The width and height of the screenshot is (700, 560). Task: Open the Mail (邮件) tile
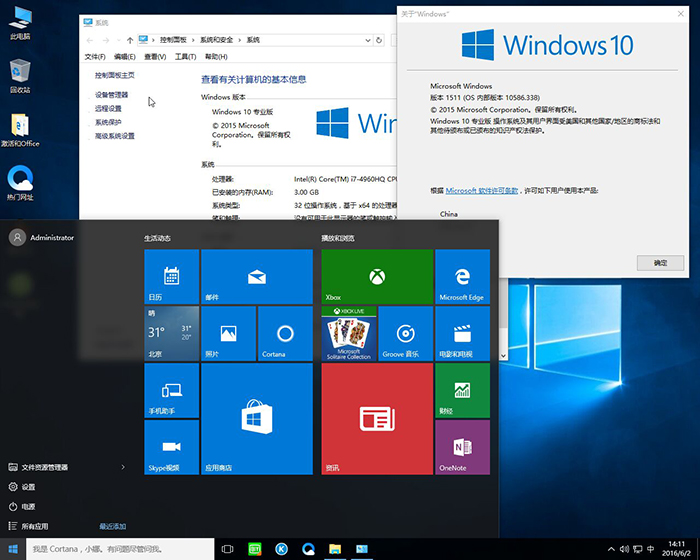(257, 277)
